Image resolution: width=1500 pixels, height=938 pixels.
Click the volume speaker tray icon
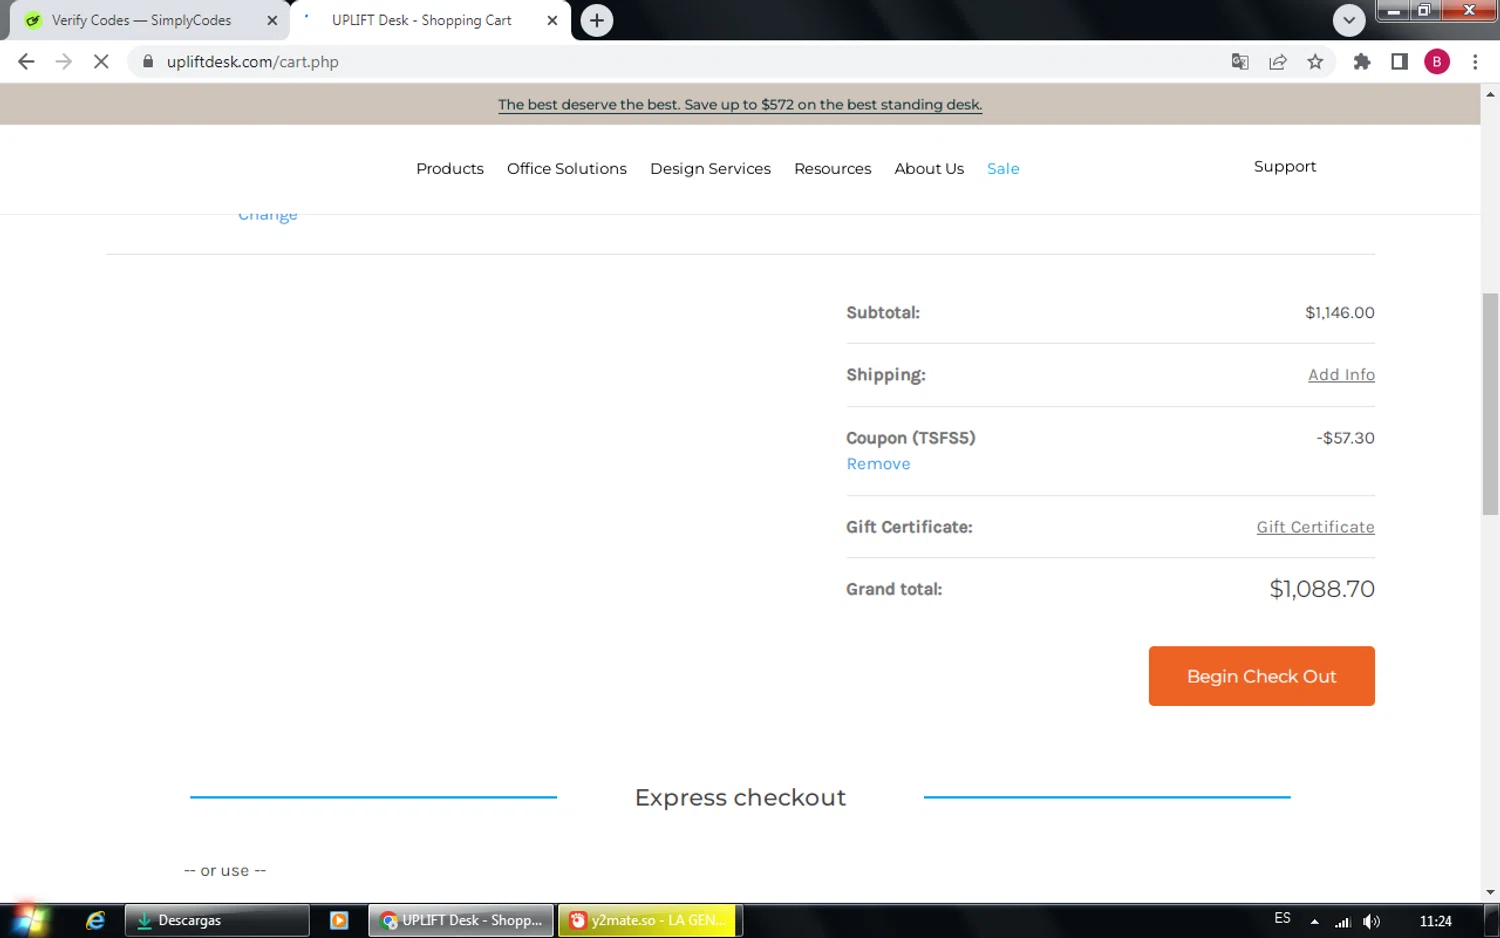(x=1371, y=922)
